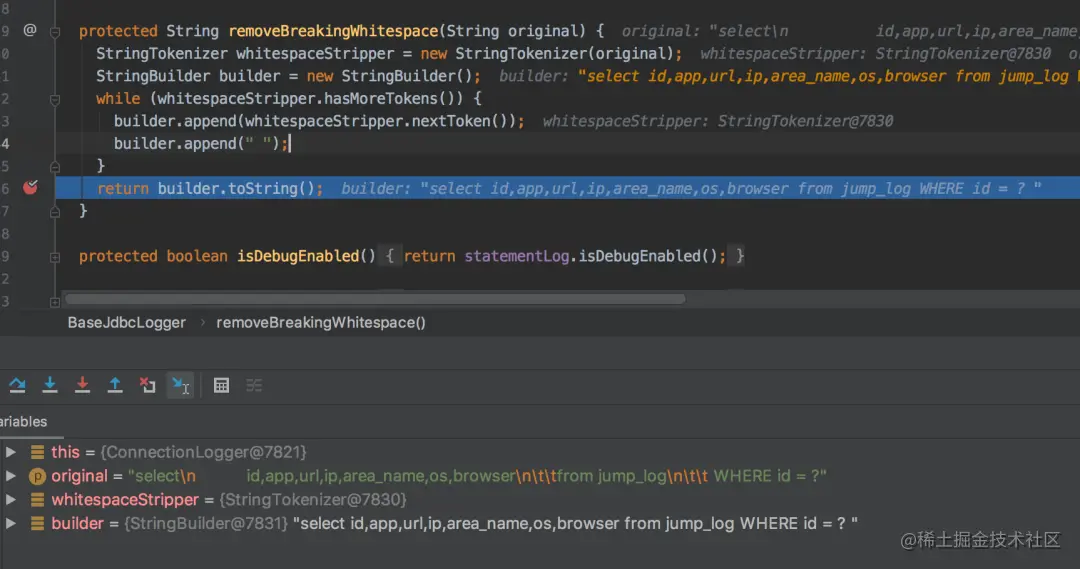Click the Step Into arrow icon
The width and height of the screenshot is (1080, 569).
click(50, 385)
